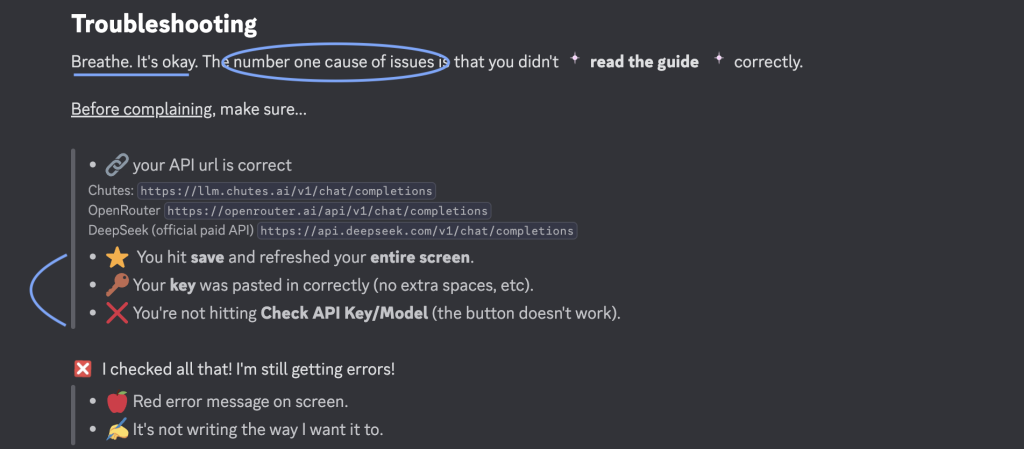Click the key emoji icon

tap(117, 285)
